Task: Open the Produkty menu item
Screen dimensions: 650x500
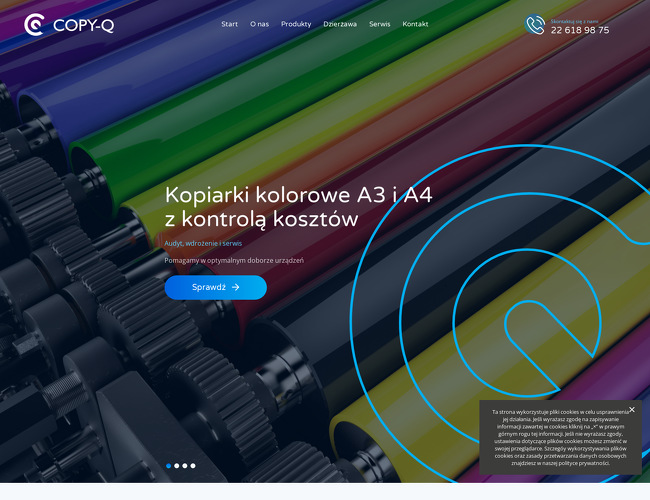Action: (296, 24)
